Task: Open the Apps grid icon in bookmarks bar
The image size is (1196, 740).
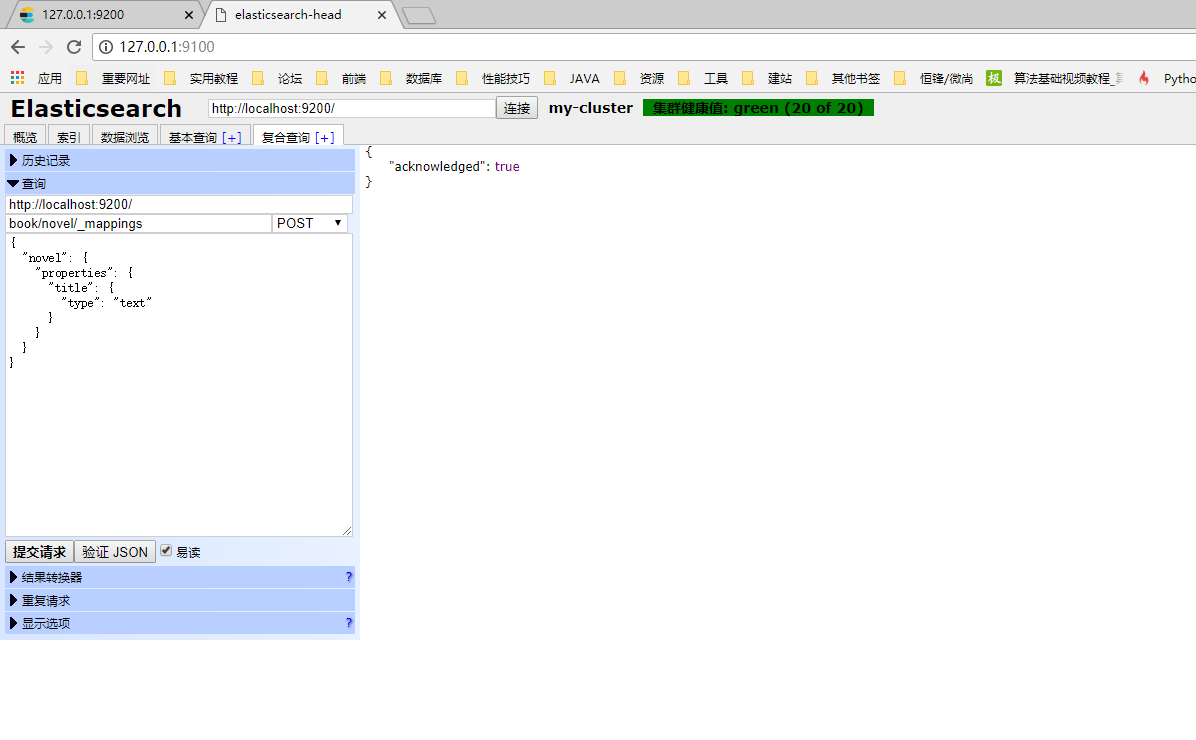Action: pos(18,78)
